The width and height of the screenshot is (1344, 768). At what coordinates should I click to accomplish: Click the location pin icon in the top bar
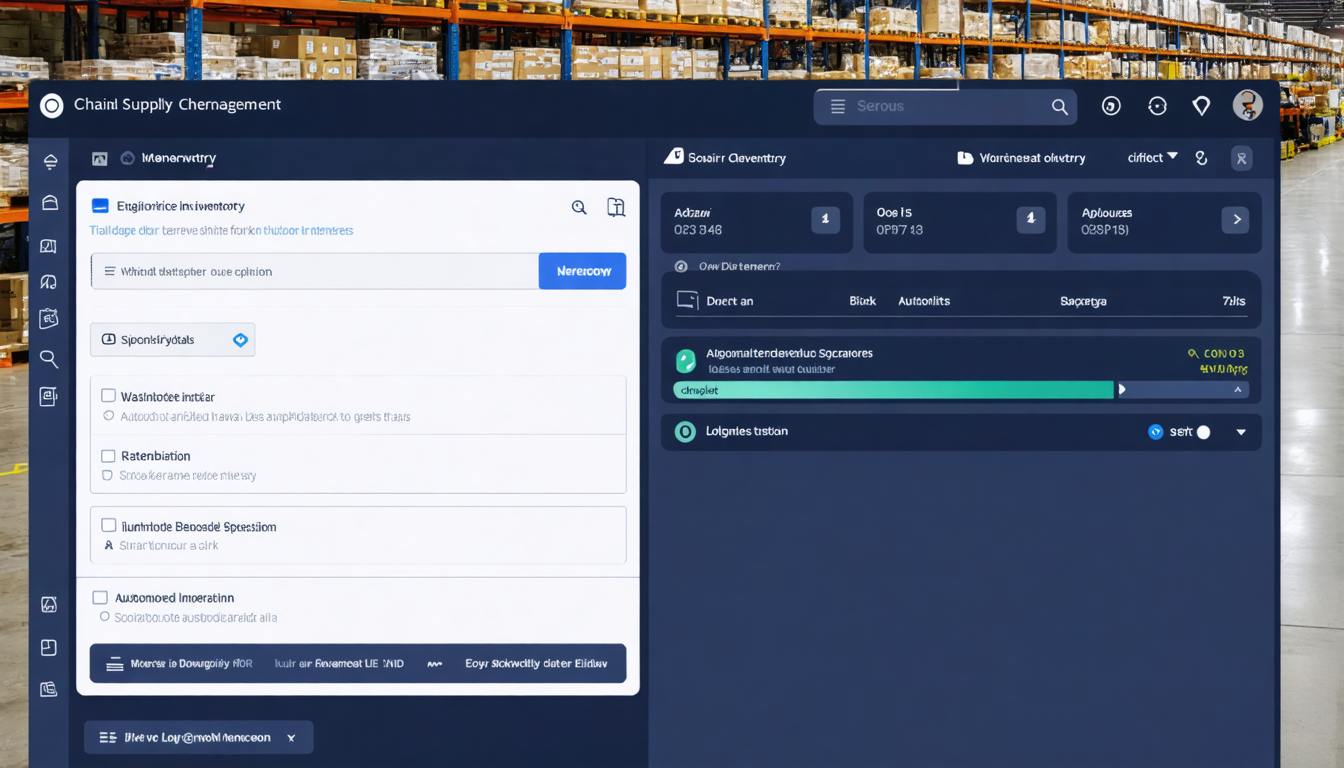point(1201,106)
